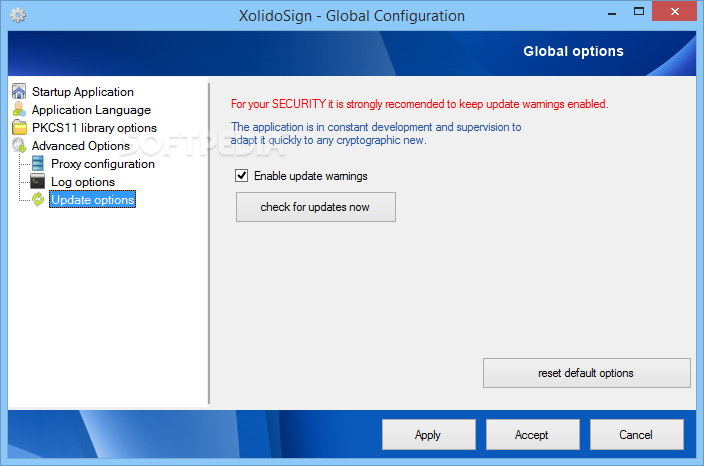
Task: Click the Accept button
Action: 532,435
